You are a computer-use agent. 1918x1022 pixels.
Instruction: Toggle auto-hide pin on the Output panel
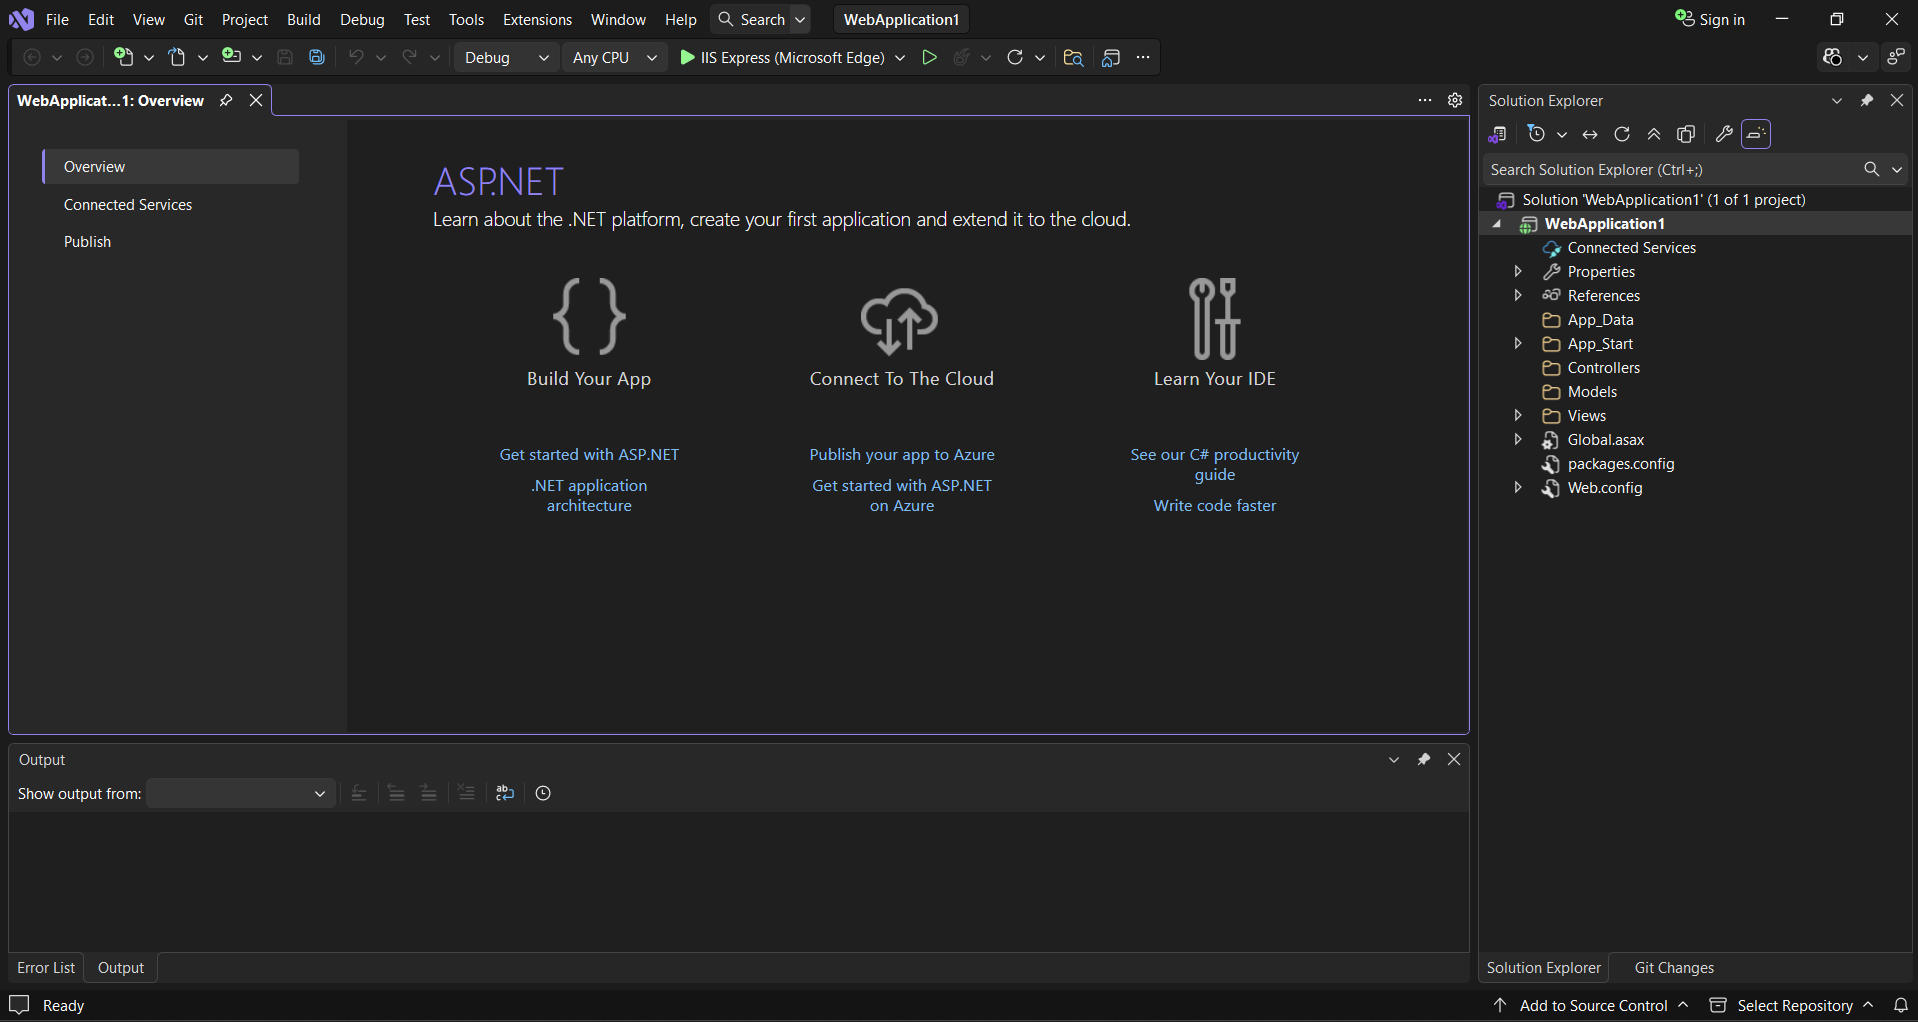point(1424,759)
